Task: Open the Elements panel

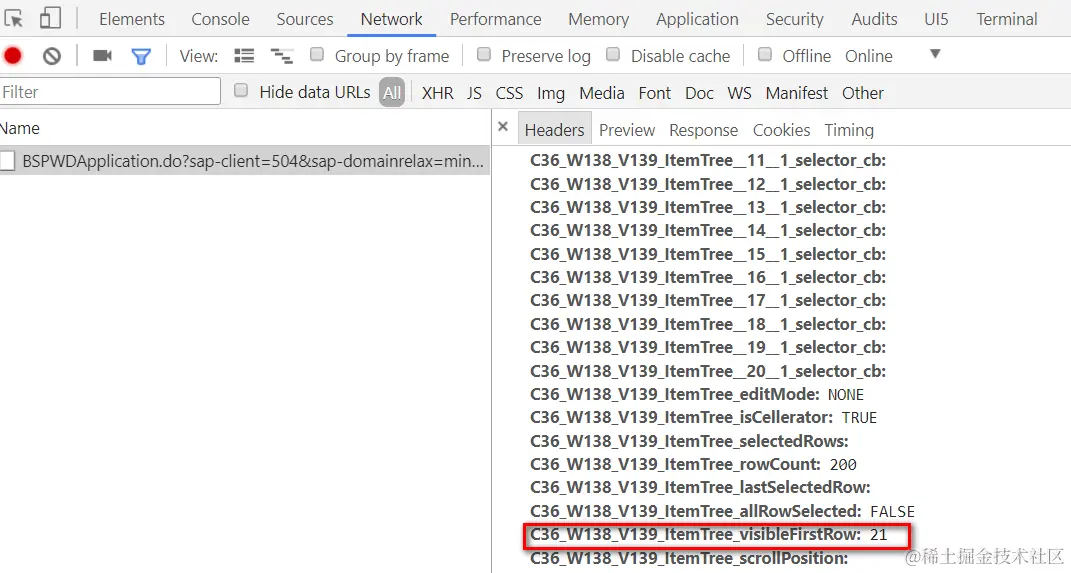Action: click(132, 19)
